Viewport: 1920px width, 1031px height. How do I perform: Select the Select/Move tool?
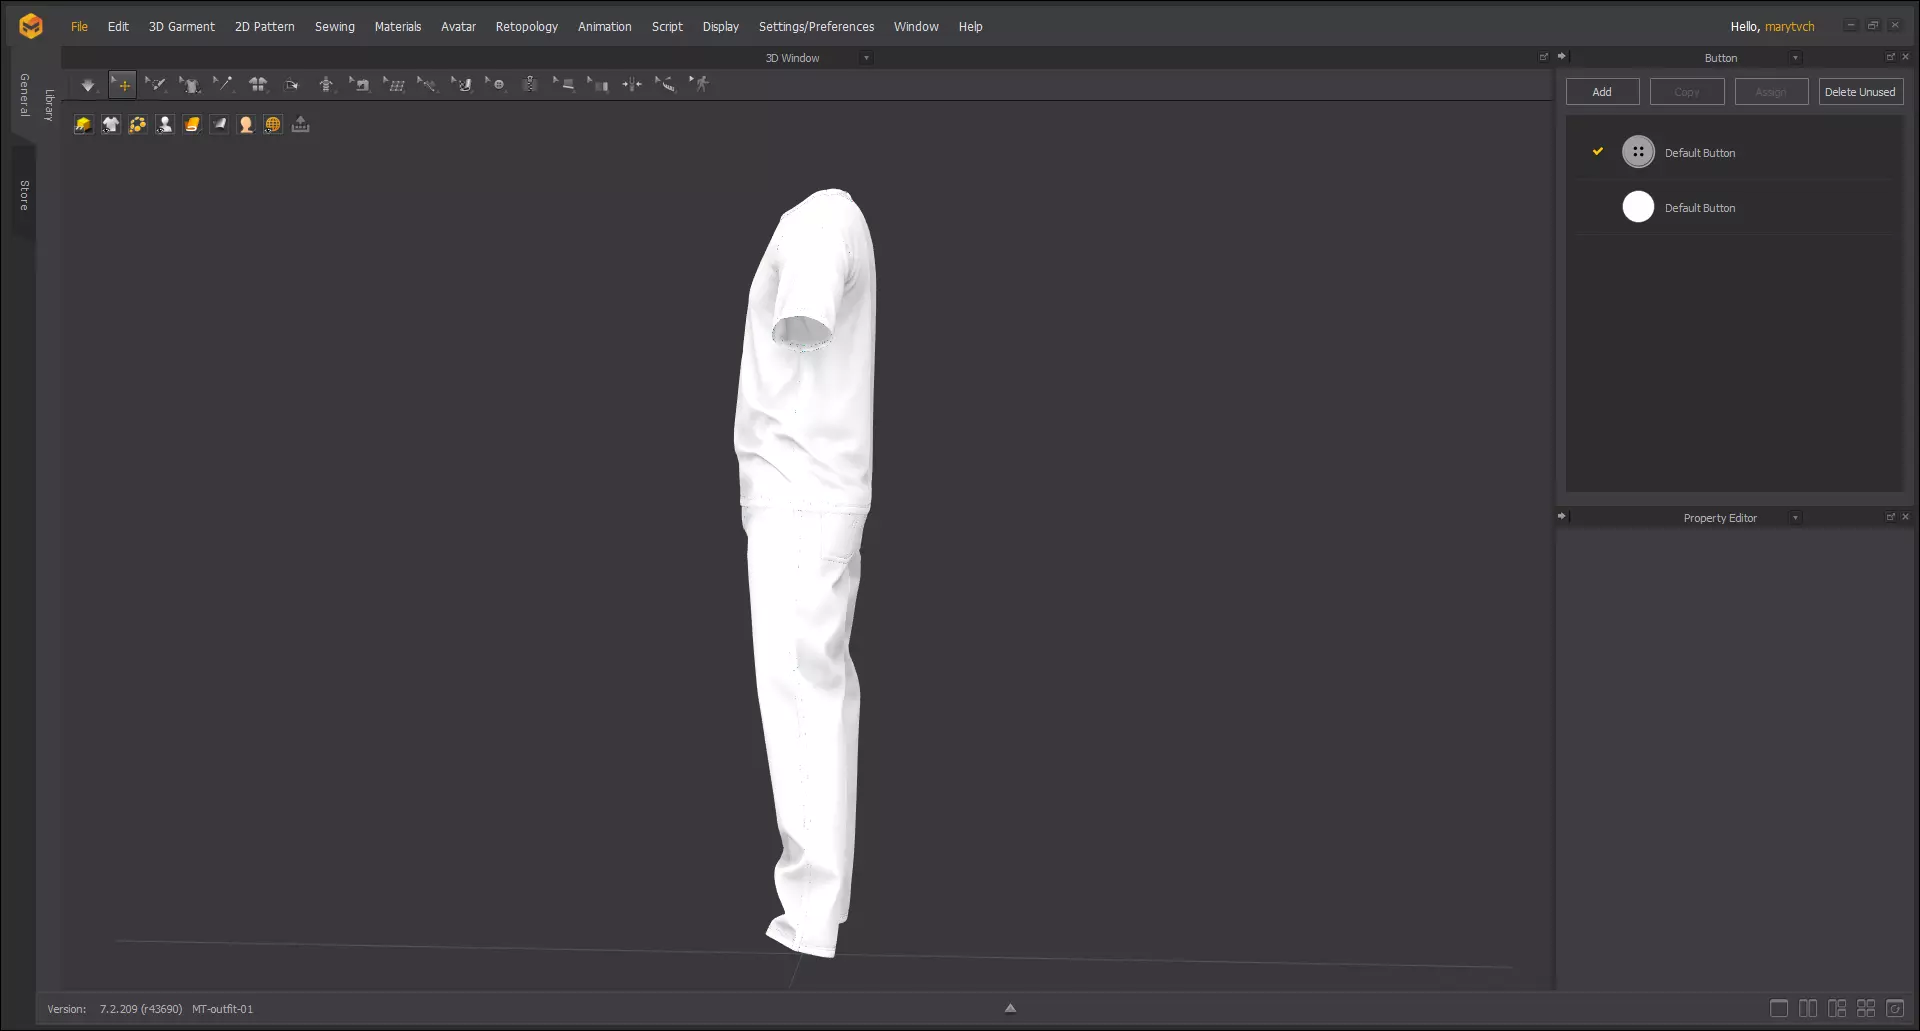pos(123,85)
